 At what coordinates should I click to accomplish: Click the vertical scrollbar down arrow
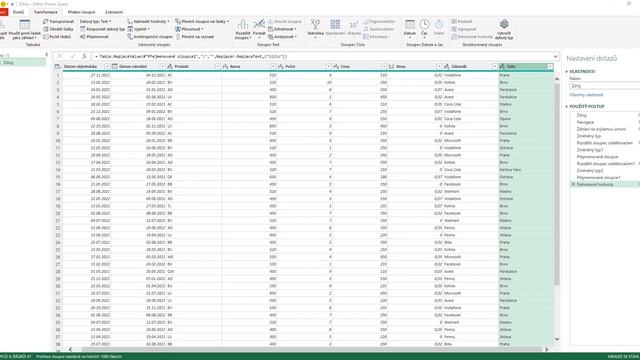point(557,339)
